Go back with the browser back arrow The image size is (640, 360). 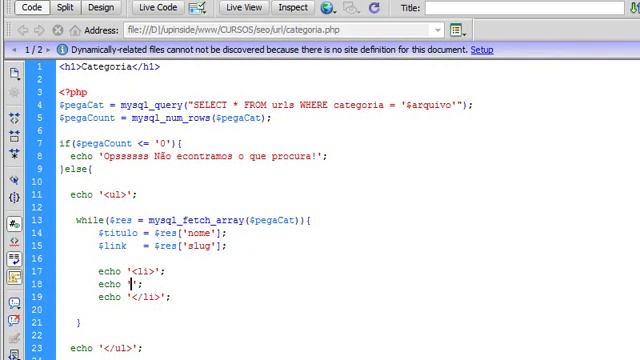point(23,30)
